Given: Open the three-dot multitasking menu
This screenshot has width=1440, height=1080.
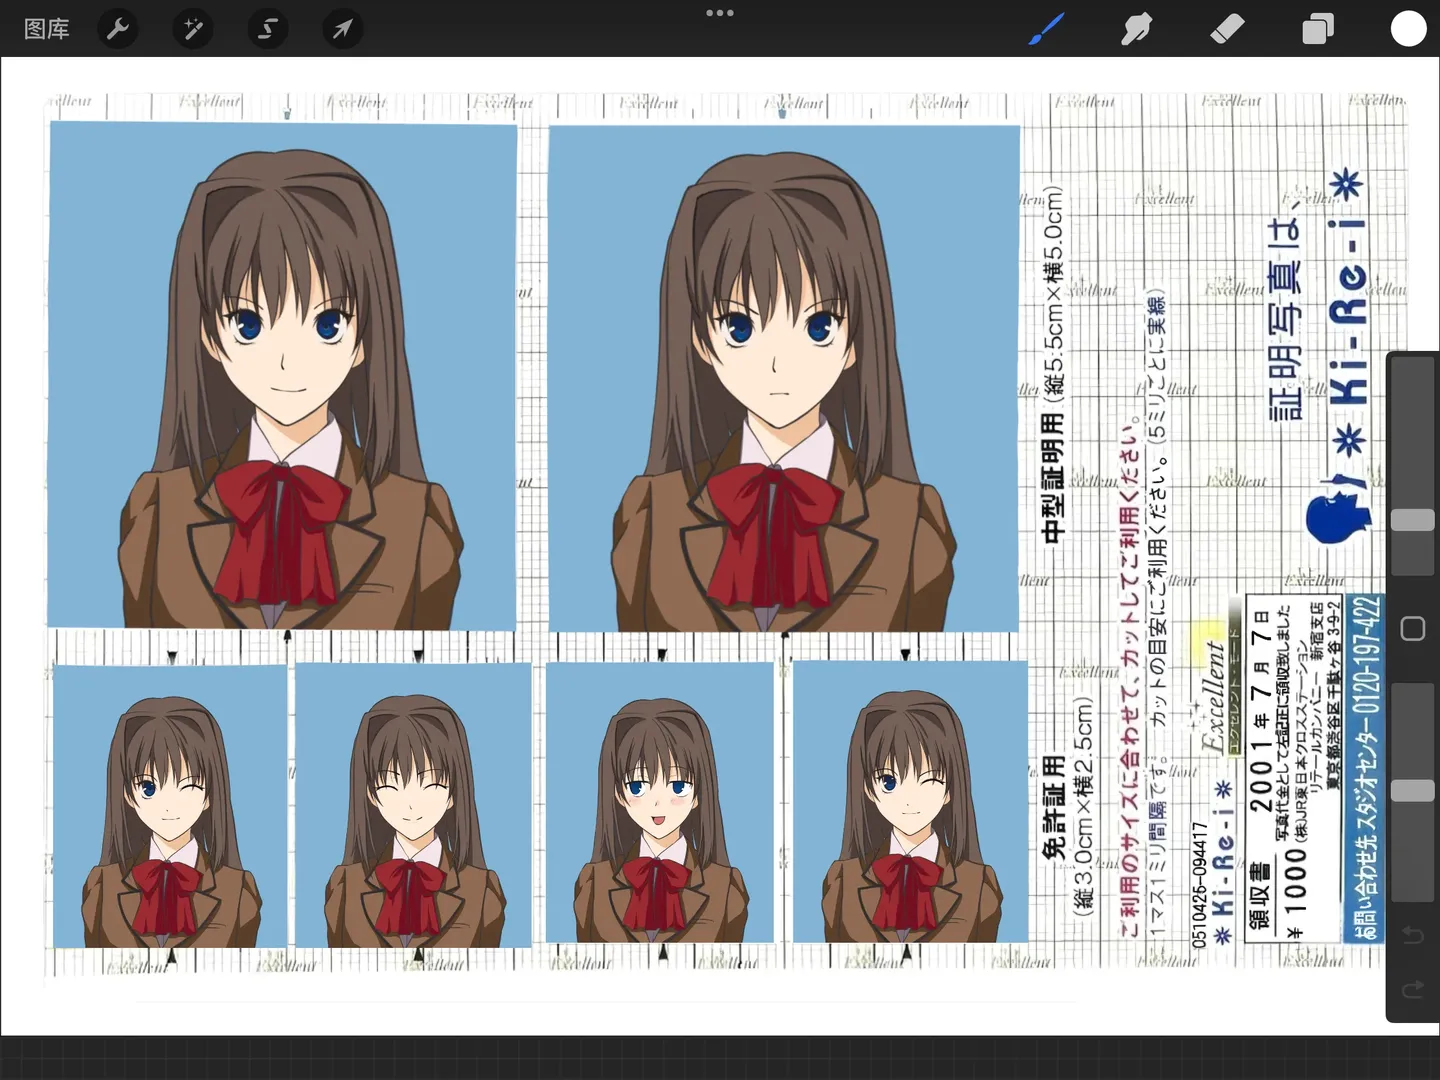Looking at the screenshot, I should coord(720,13).
